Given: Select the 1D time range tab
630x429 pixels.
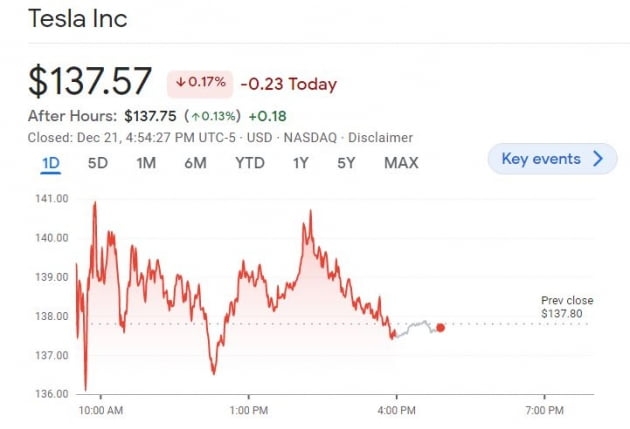Looking at the screenshot, I should tap(50, 162).
